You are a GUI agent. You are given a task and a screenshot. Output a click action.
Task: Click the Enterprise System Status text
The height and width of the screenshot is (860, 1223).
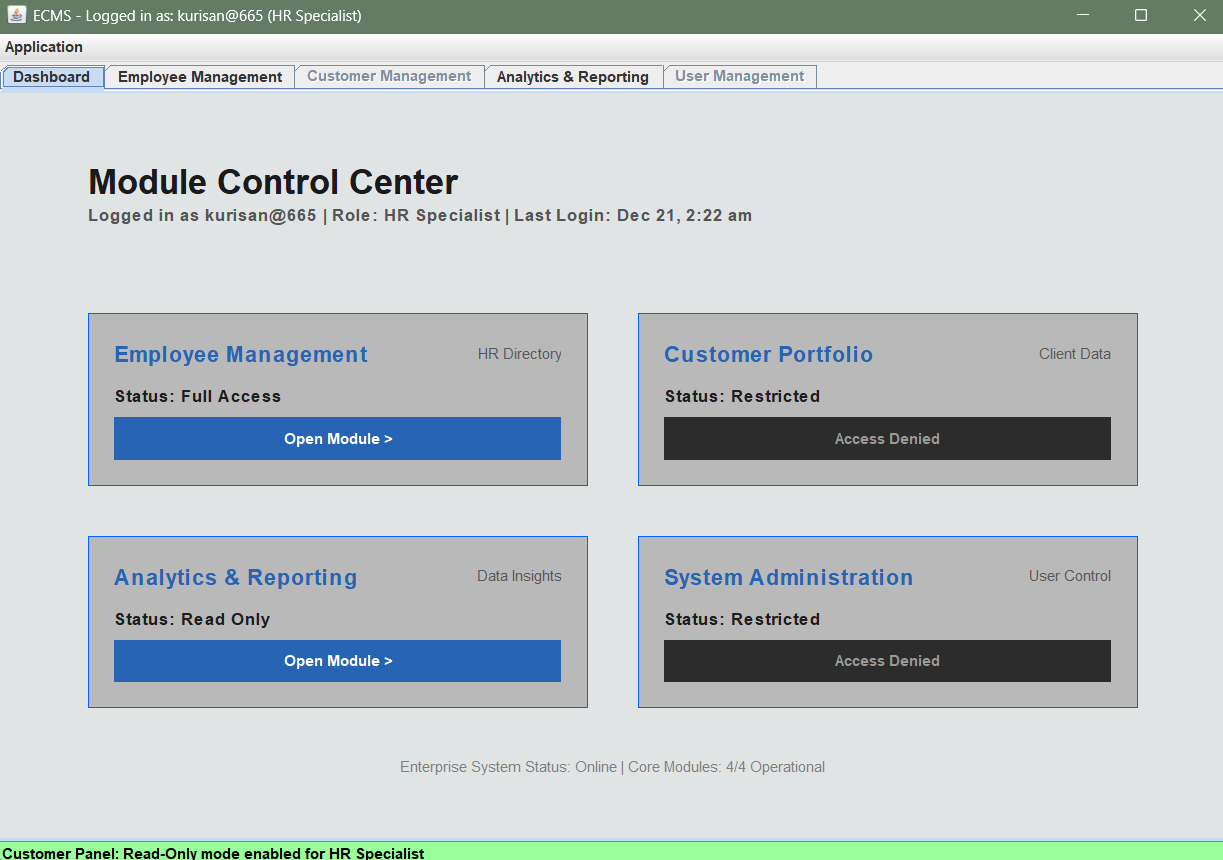[x=611, y=767]
